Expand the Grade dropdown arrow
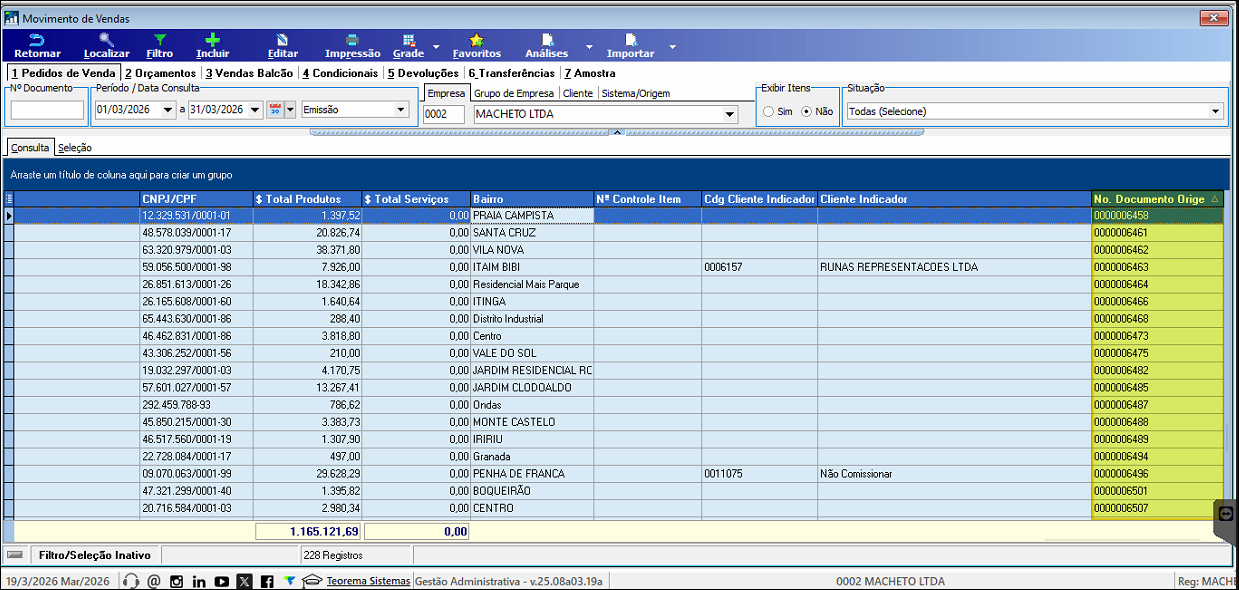 (436, 47)
